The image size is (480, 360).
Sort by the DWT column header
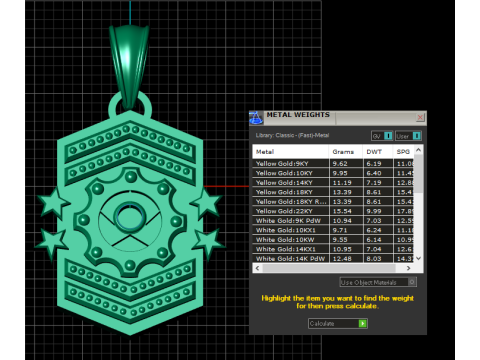click(x=378, y=152)
